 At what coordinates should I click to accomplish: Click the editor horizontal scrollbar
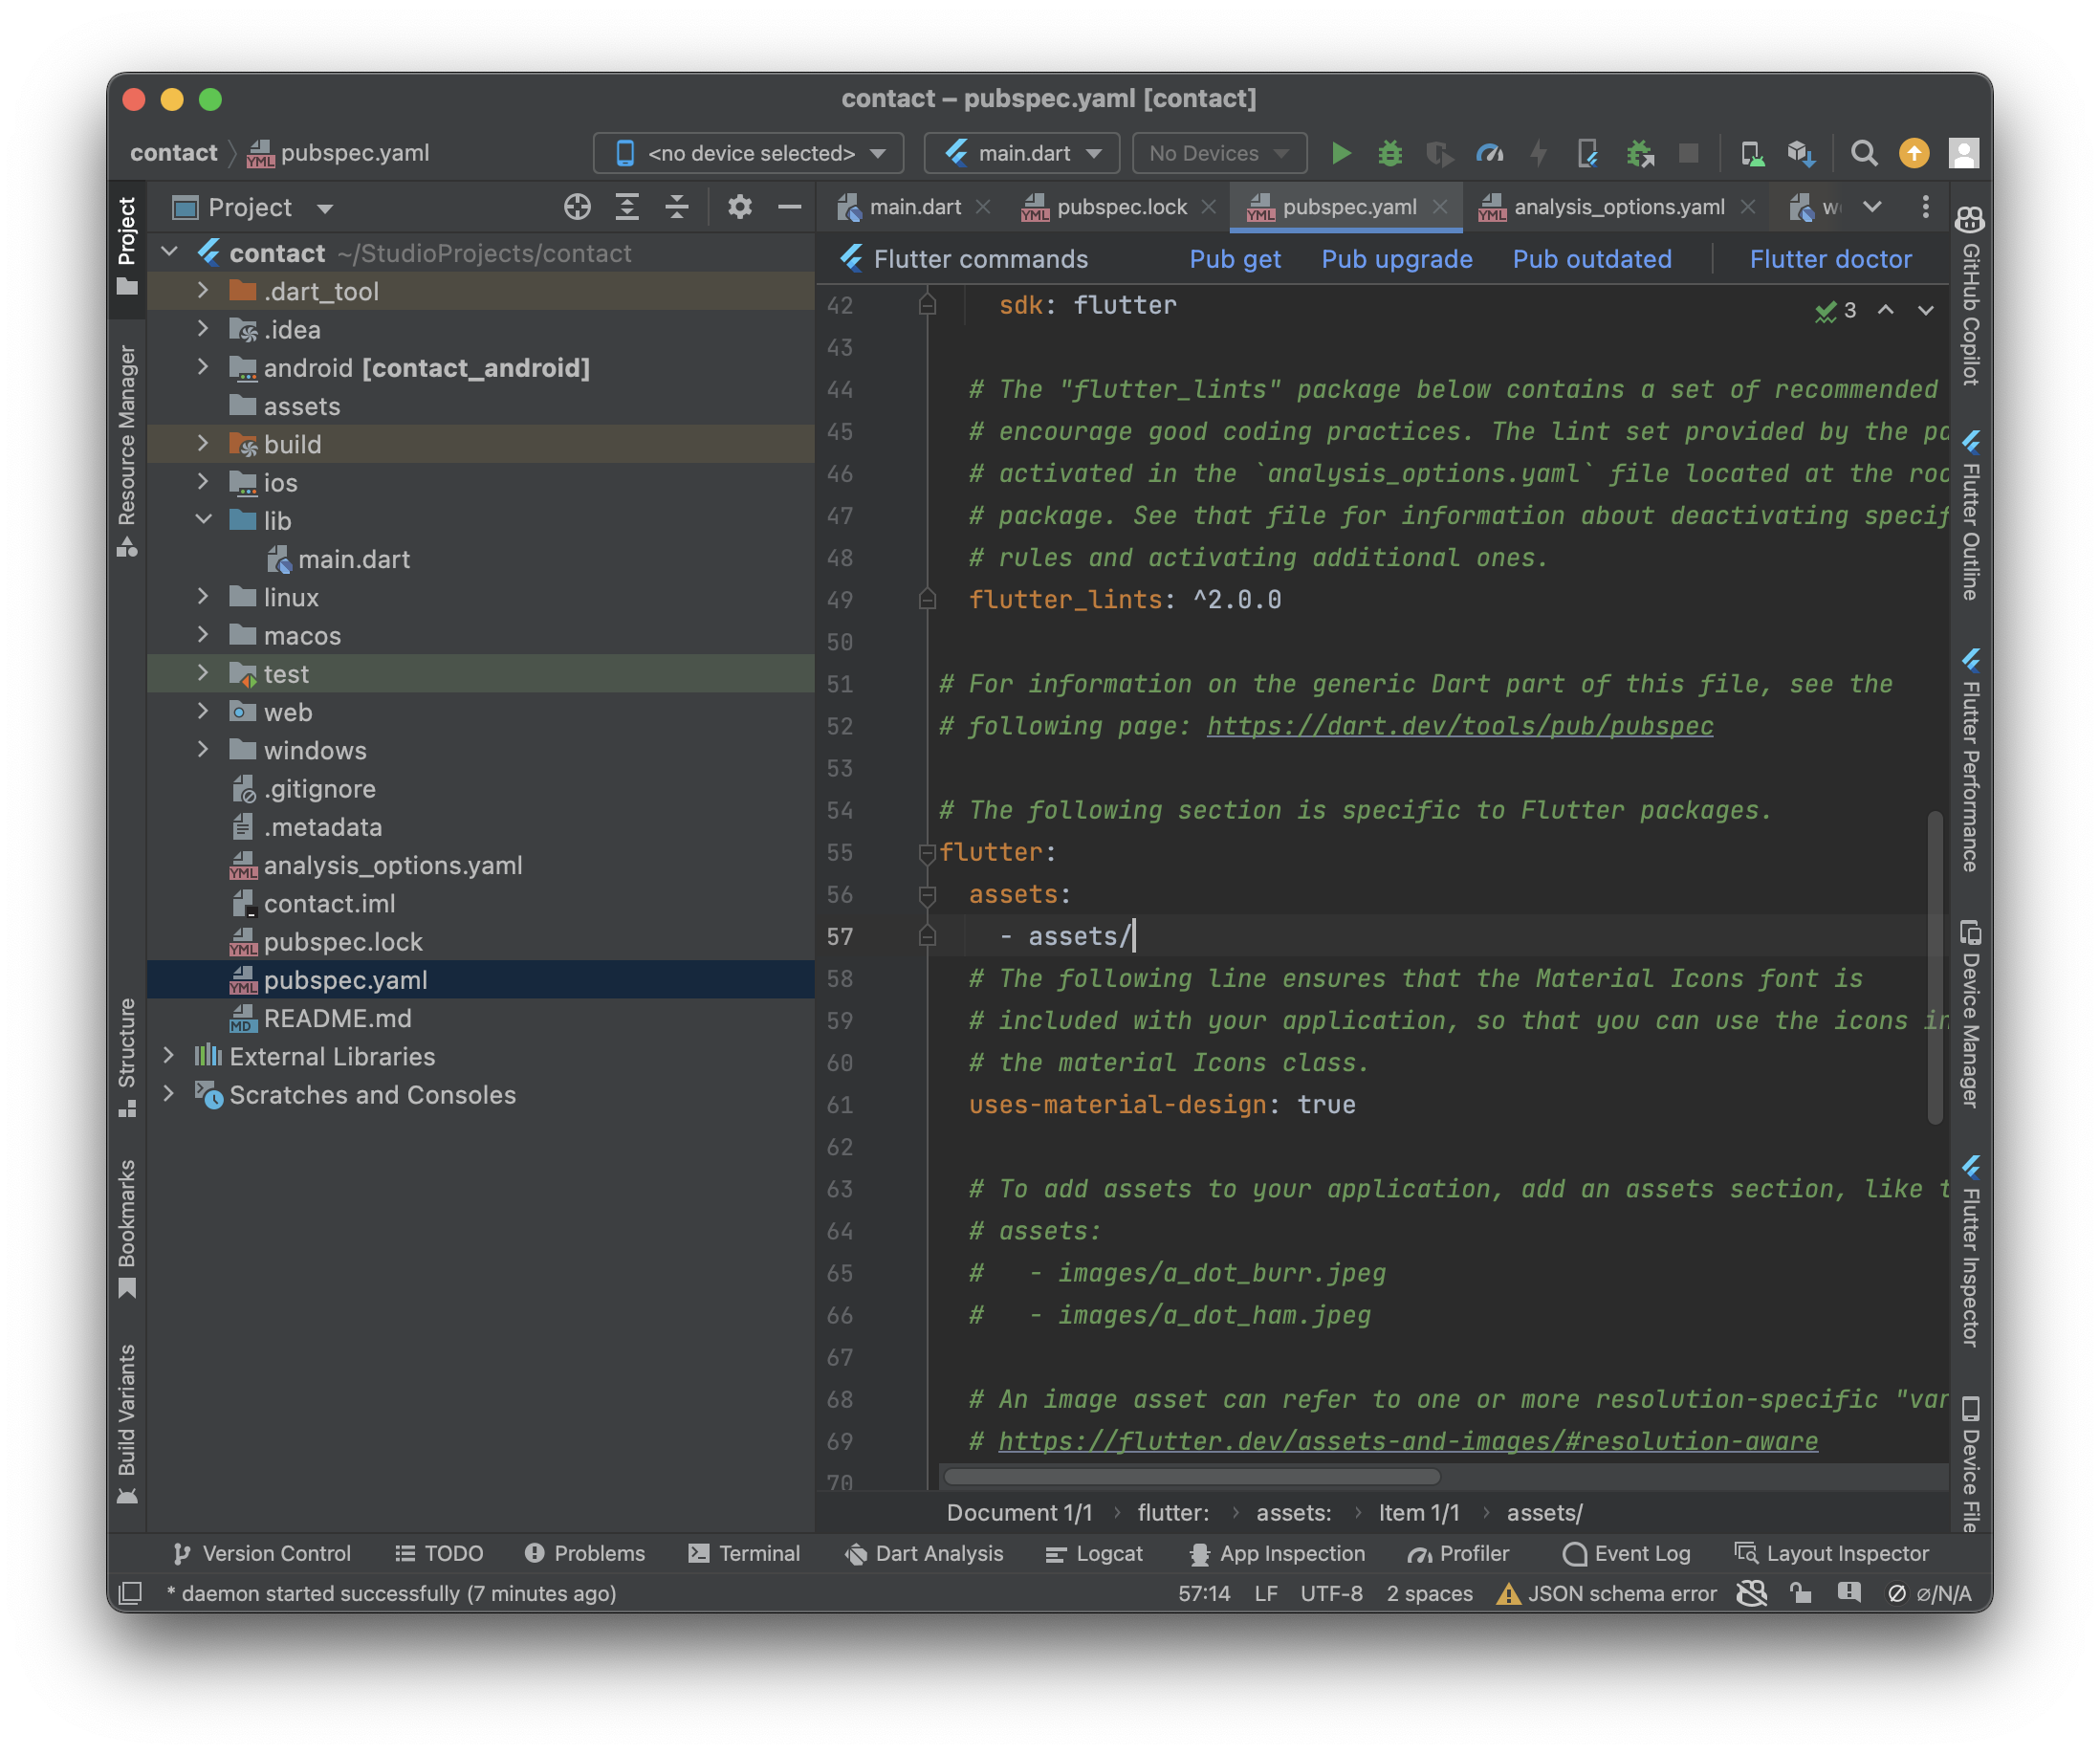click(x=1192, y=1476)
